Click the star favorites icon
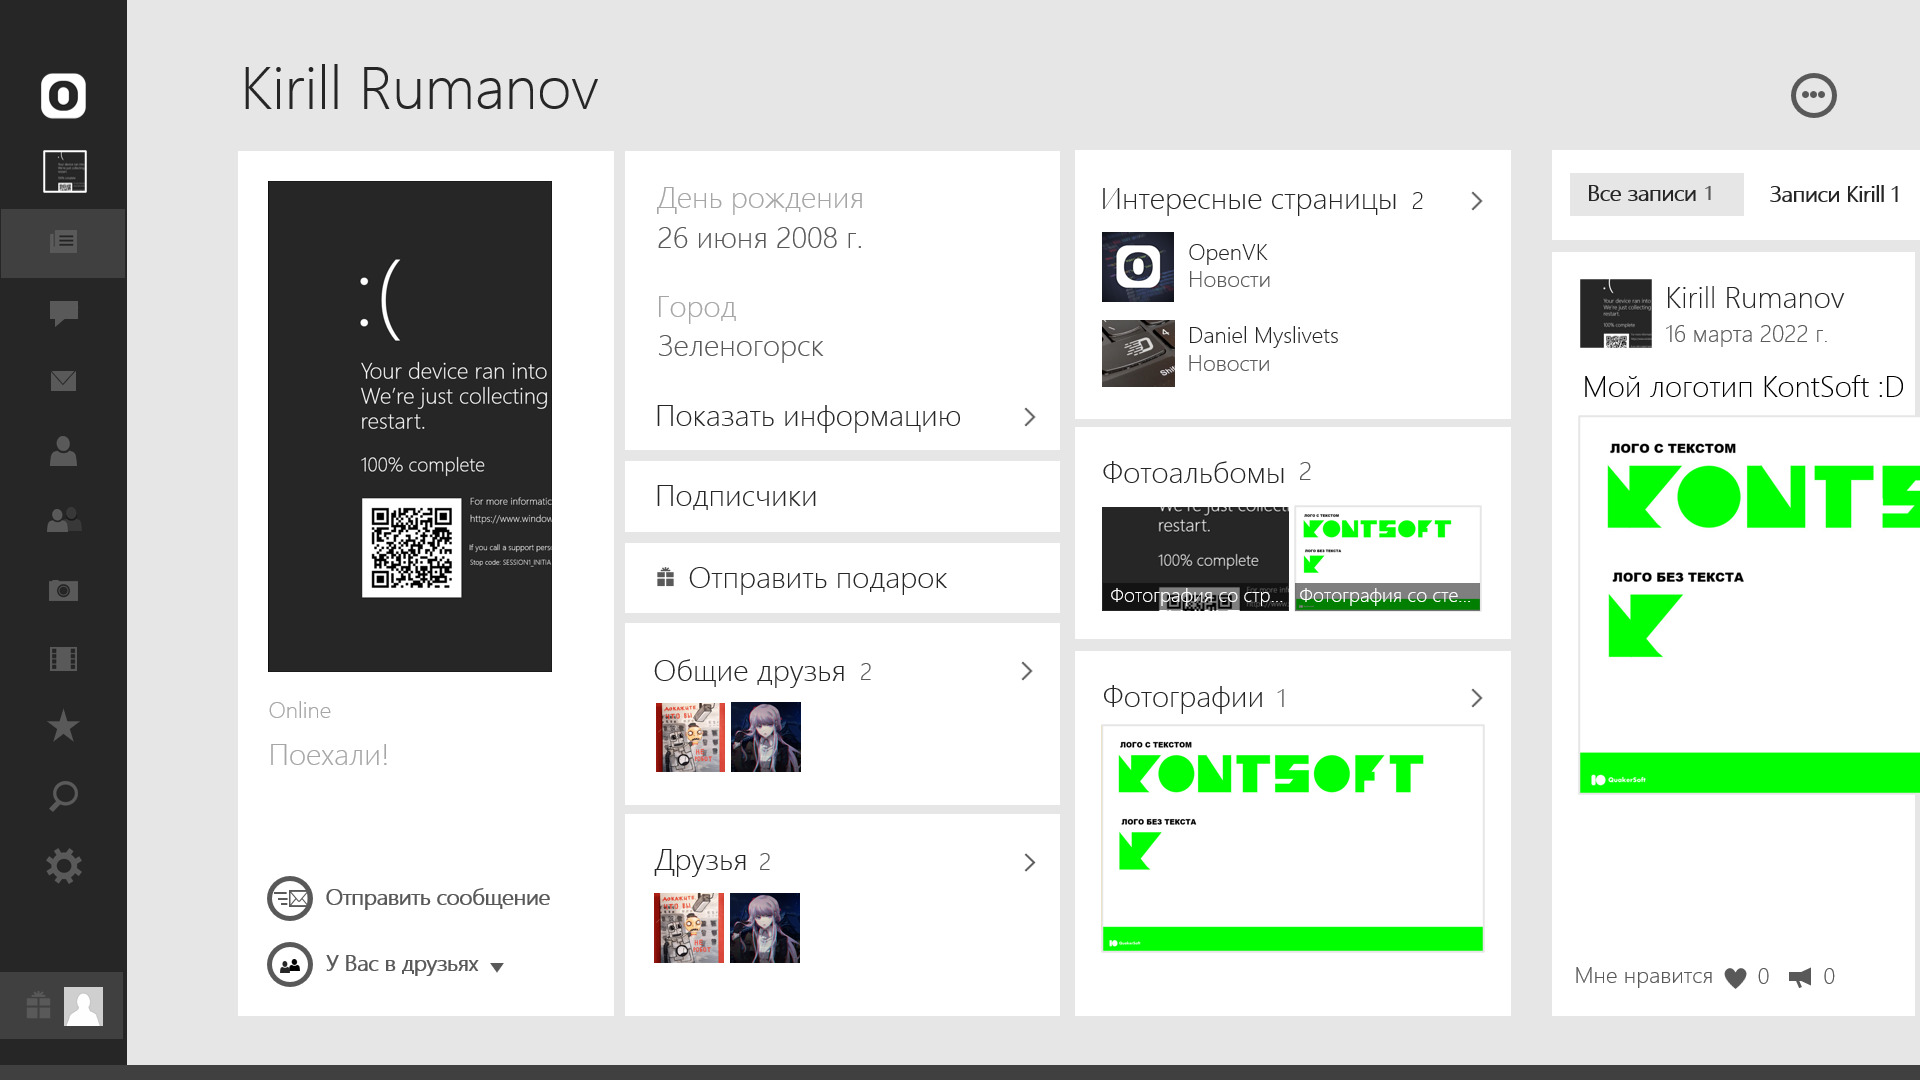 pos(63,726)
